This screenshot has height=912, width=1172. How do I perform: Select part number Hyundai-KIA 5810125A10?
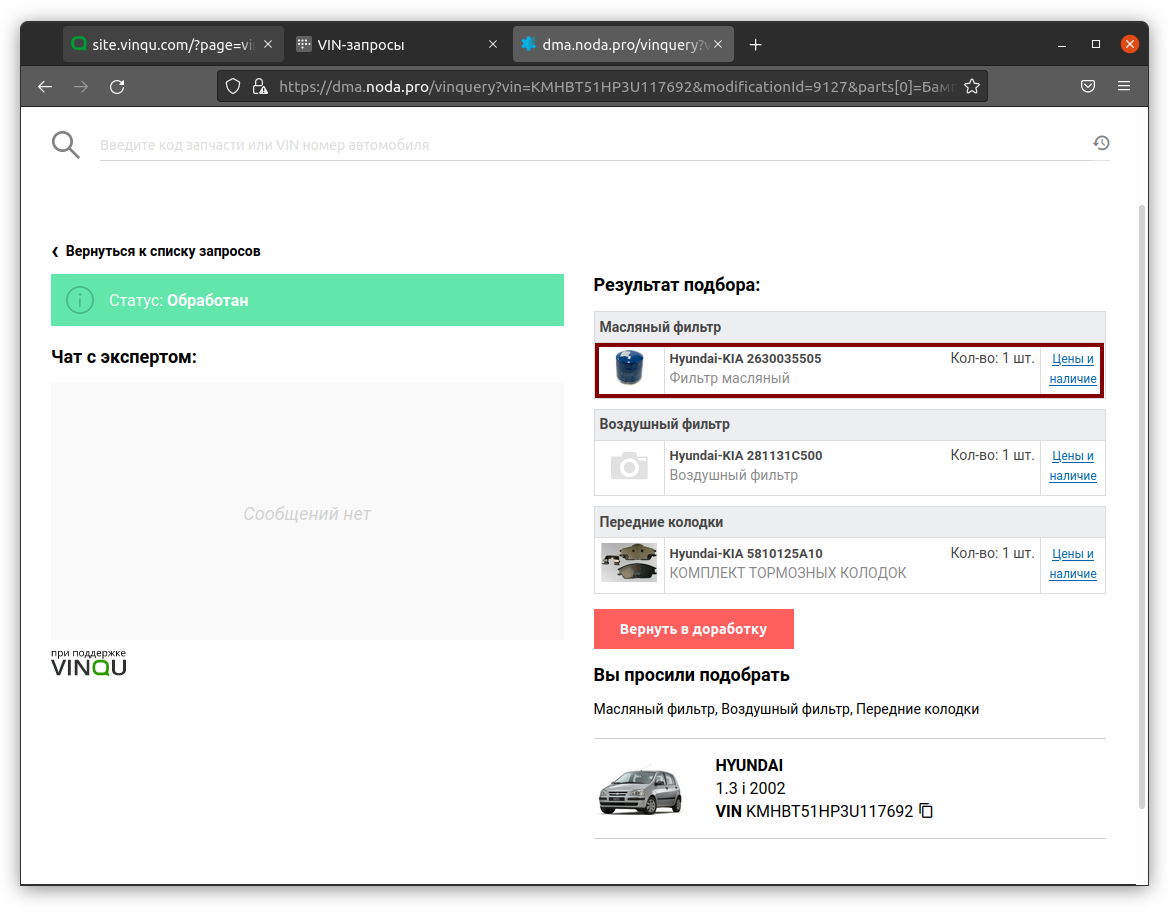[745, 554]
